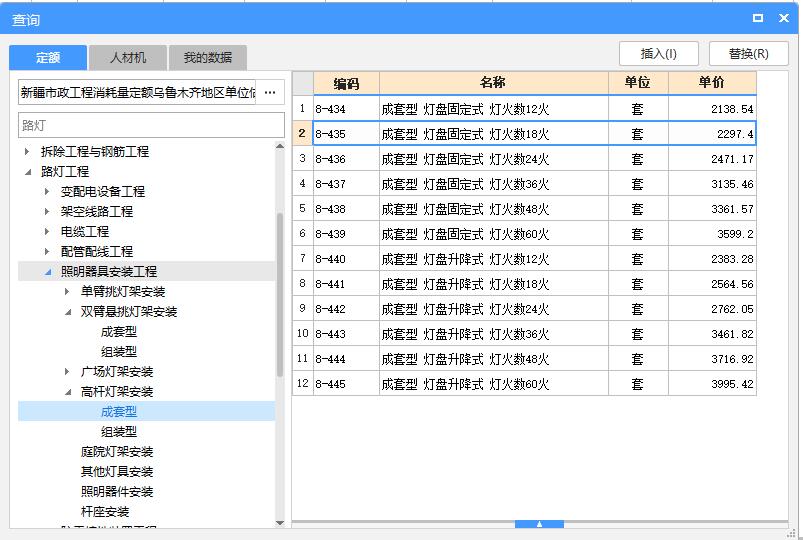This screenshot has width=803, height=540.
Task: Select 电缆工程 tree label
Action: coord(84,232)
